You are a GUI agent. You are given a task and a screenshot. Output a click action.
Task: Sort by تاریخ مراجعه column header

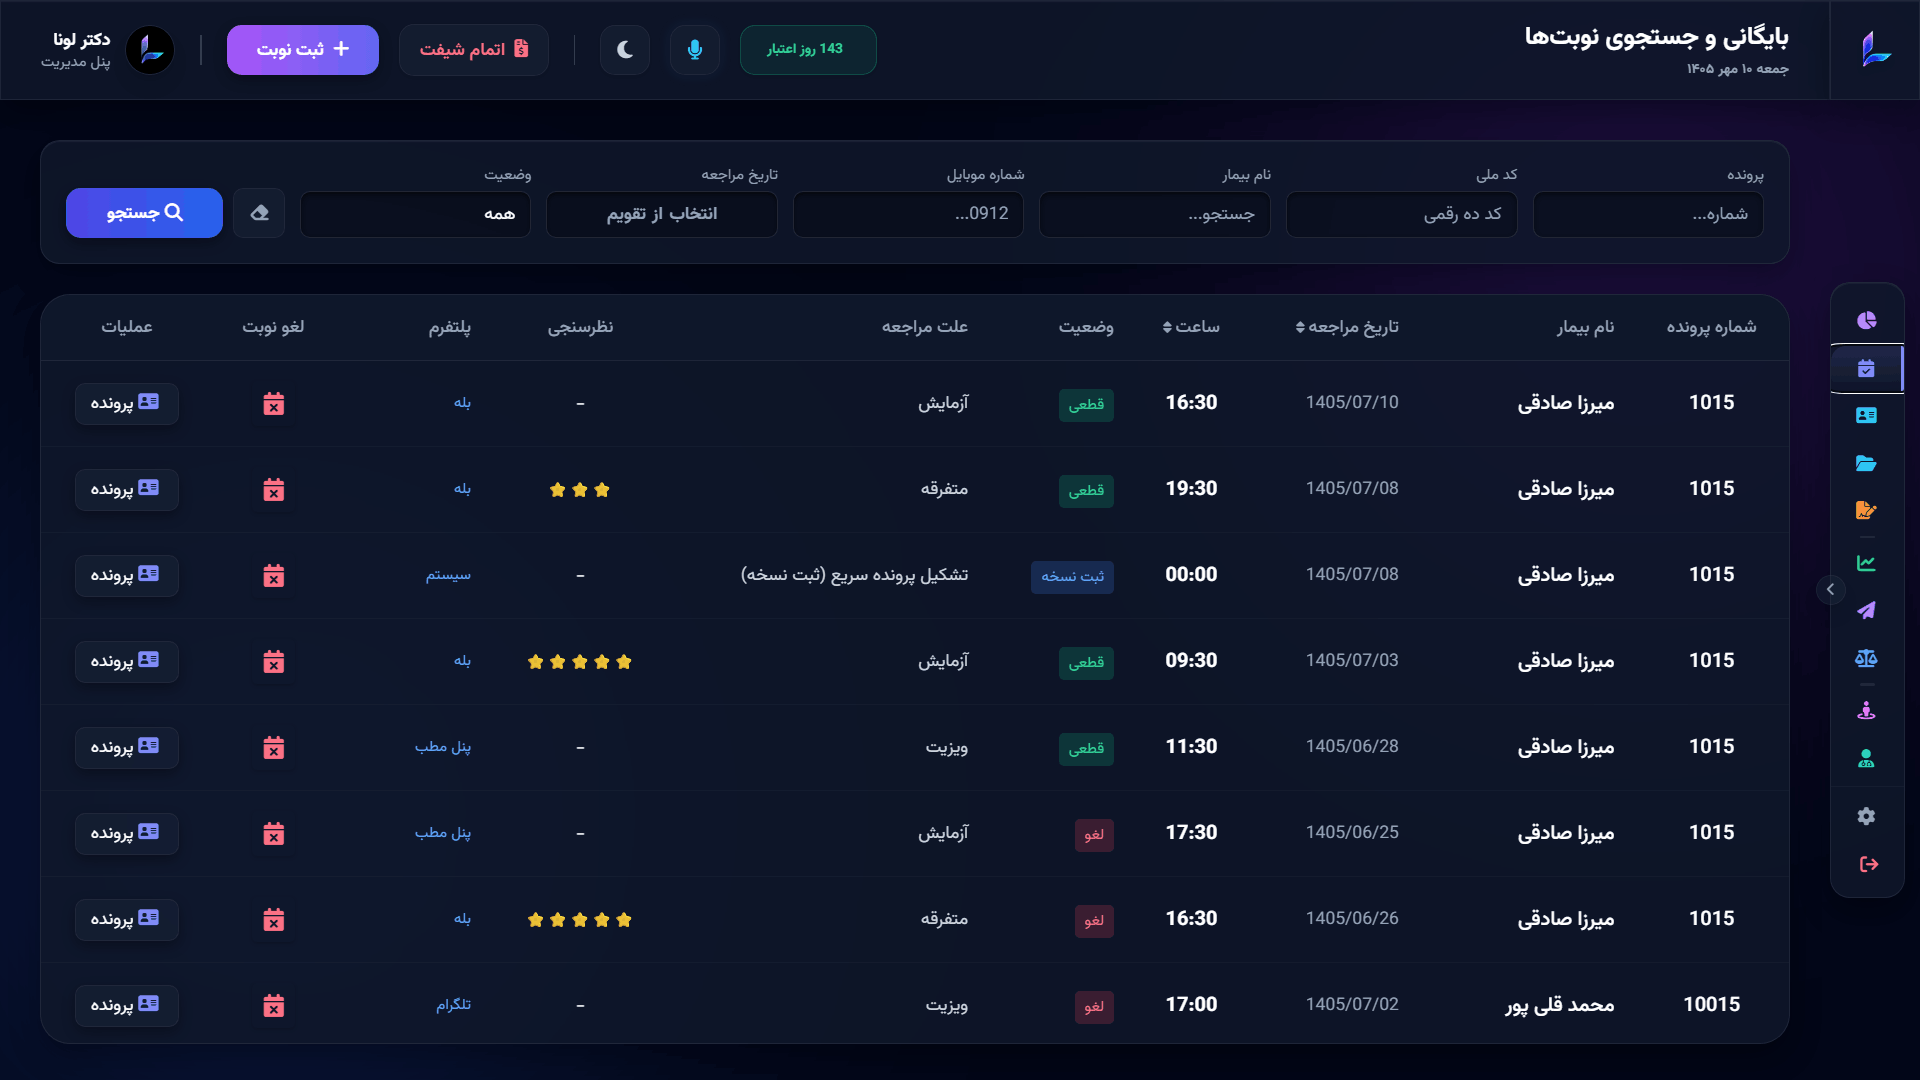tap(1347, 327)
